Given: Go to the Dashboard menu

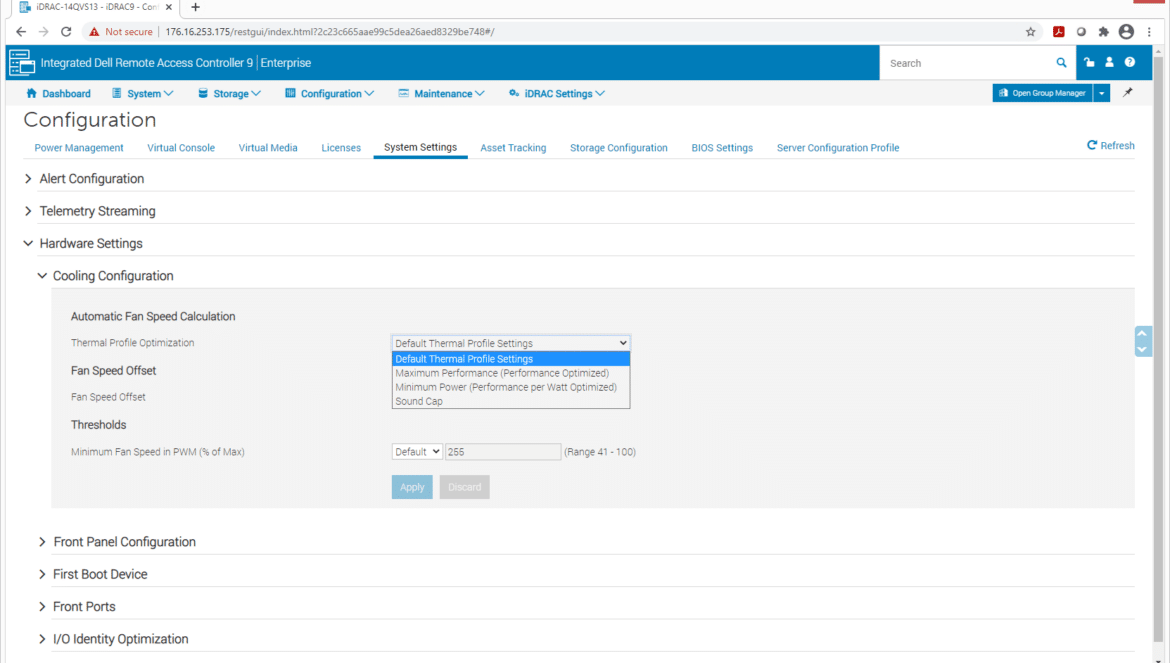Looking at the screenshot, I should point(58,93).
